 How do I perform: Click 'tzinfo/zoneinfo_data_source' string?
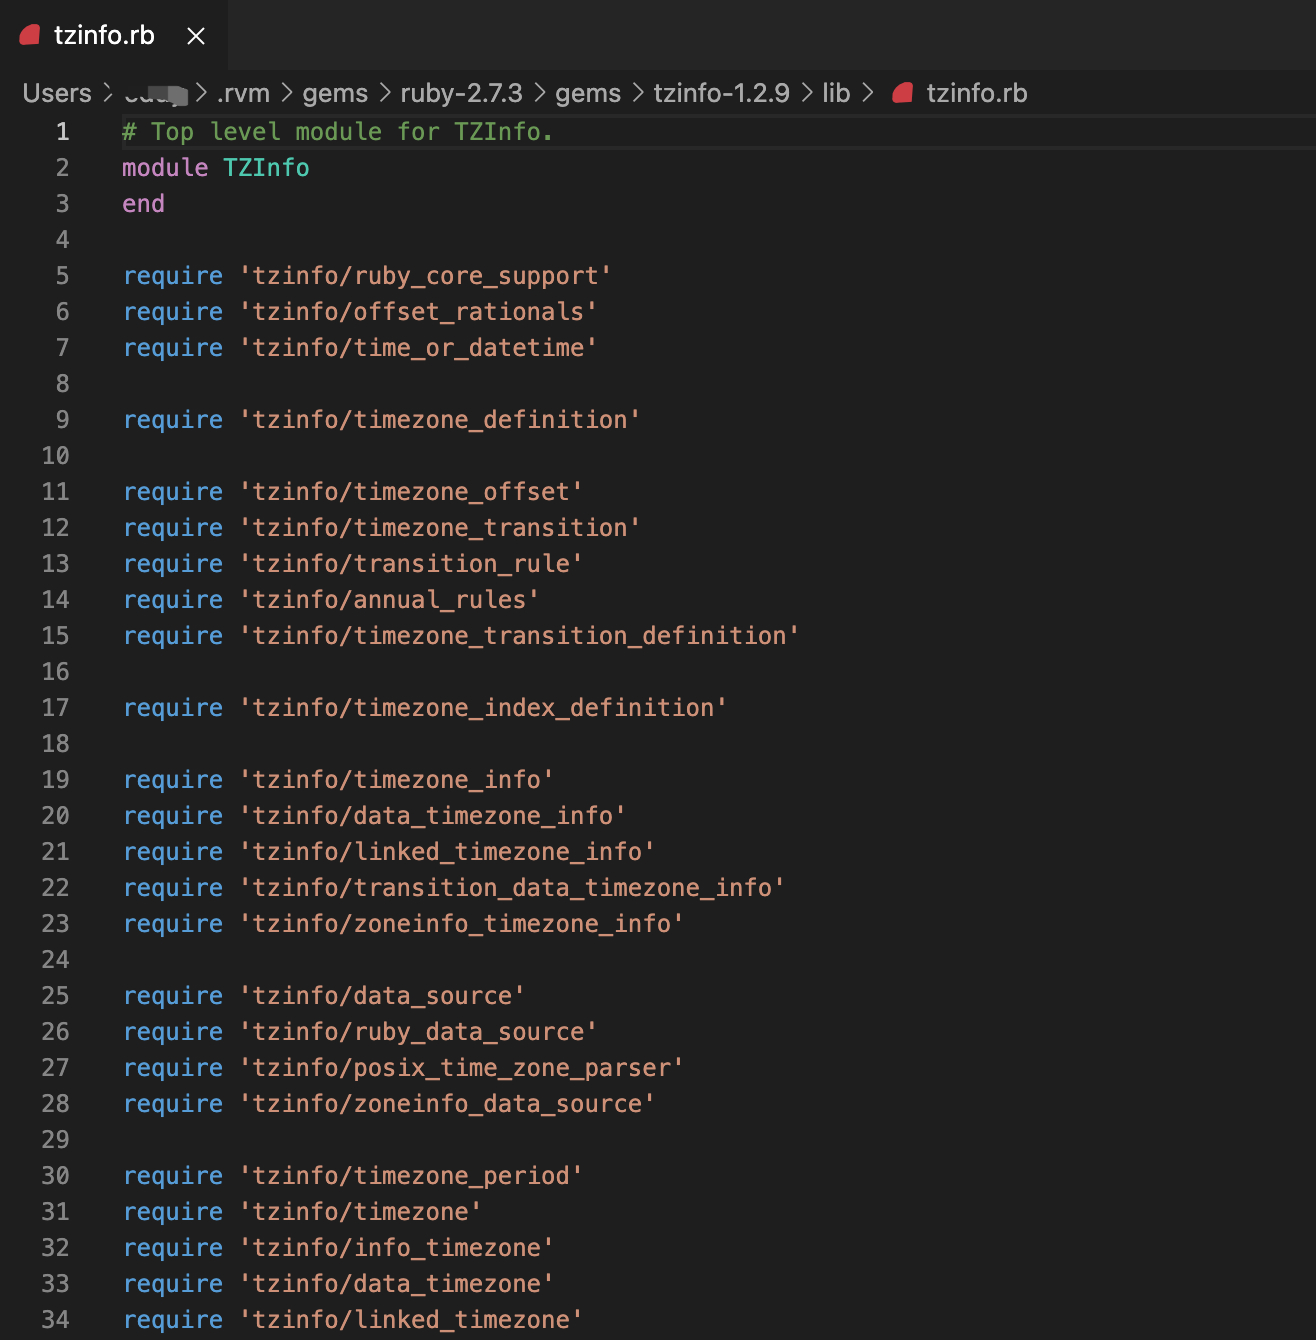coord(447,1103)
